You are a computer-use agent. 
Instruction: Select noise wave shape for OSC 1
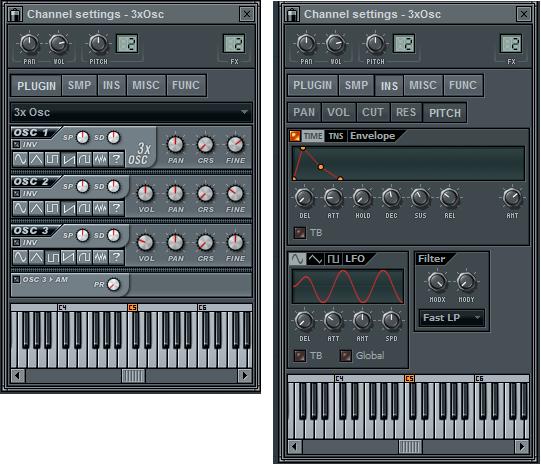(x=100, y=159)
